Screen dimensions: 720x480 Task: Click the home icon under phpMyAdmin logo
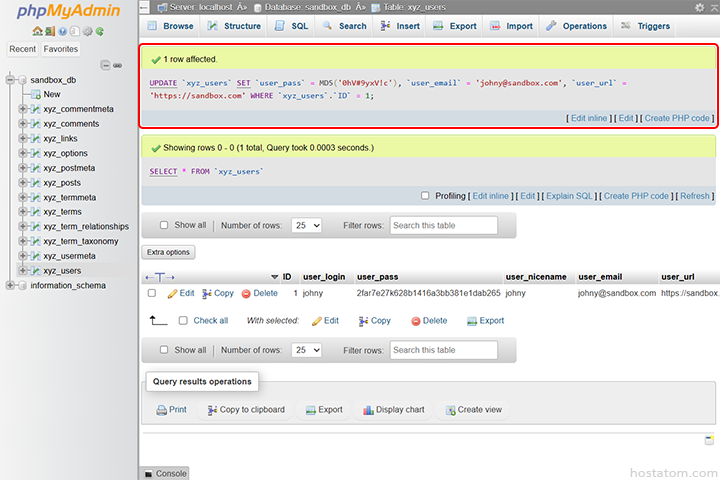[x=37, y=31]
